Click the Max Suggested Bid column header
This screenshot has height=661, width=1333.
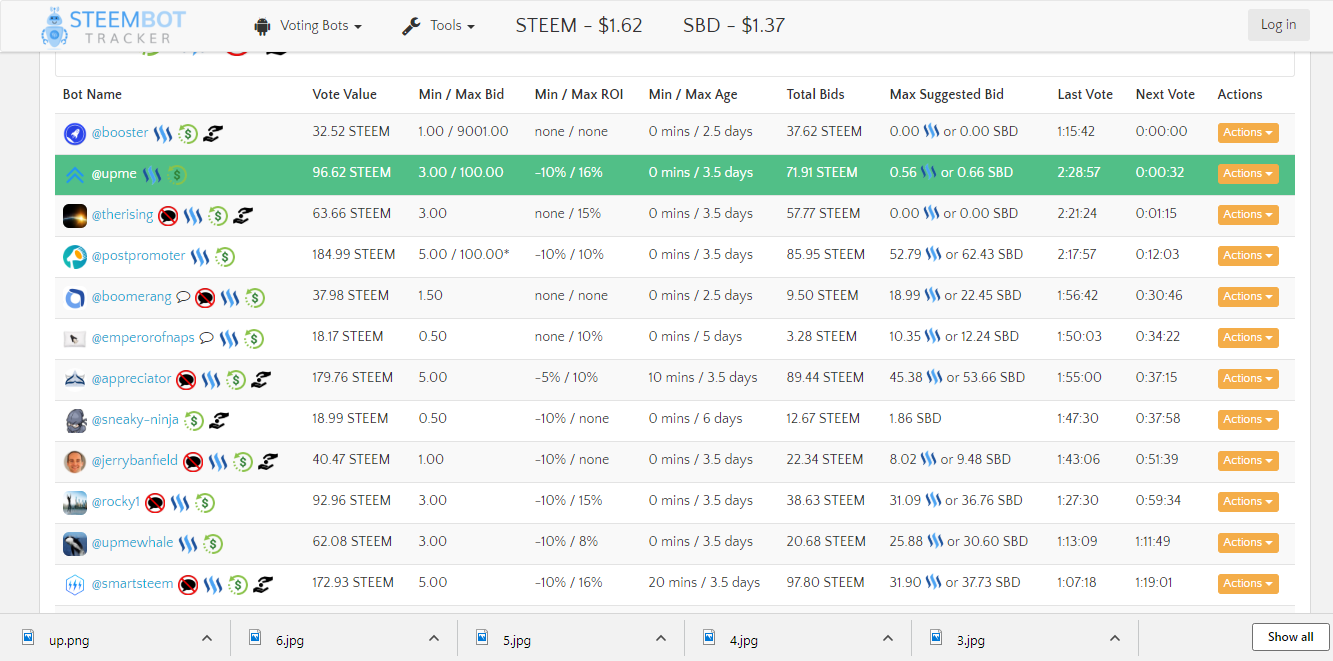[947, 94]
